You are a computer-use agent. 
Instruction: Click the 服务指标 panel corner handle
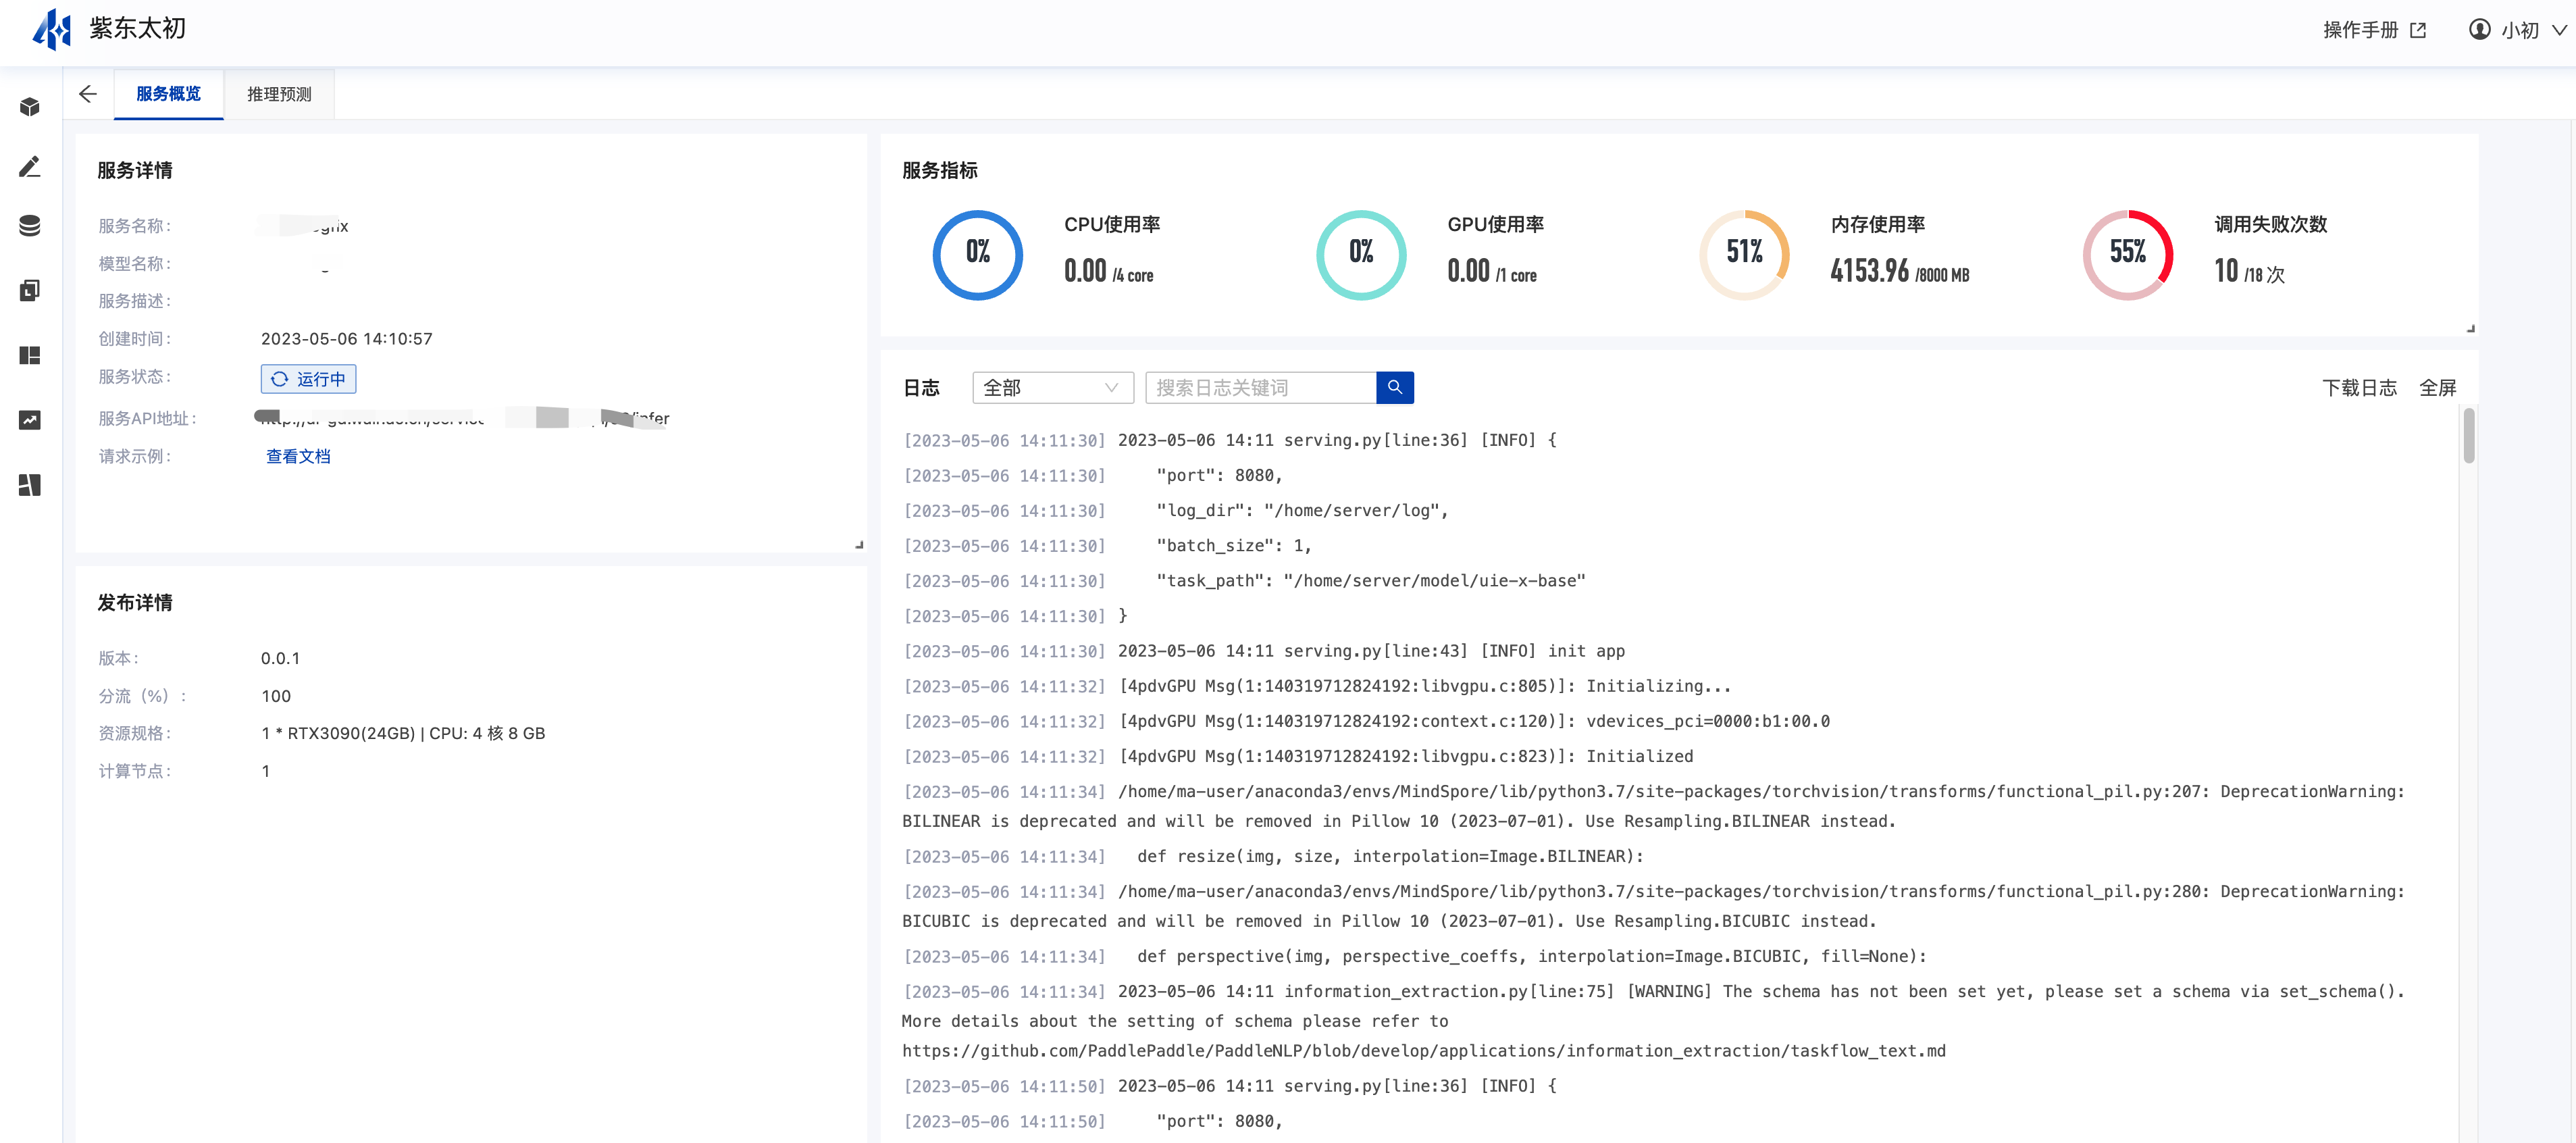tap(2470, 328)
